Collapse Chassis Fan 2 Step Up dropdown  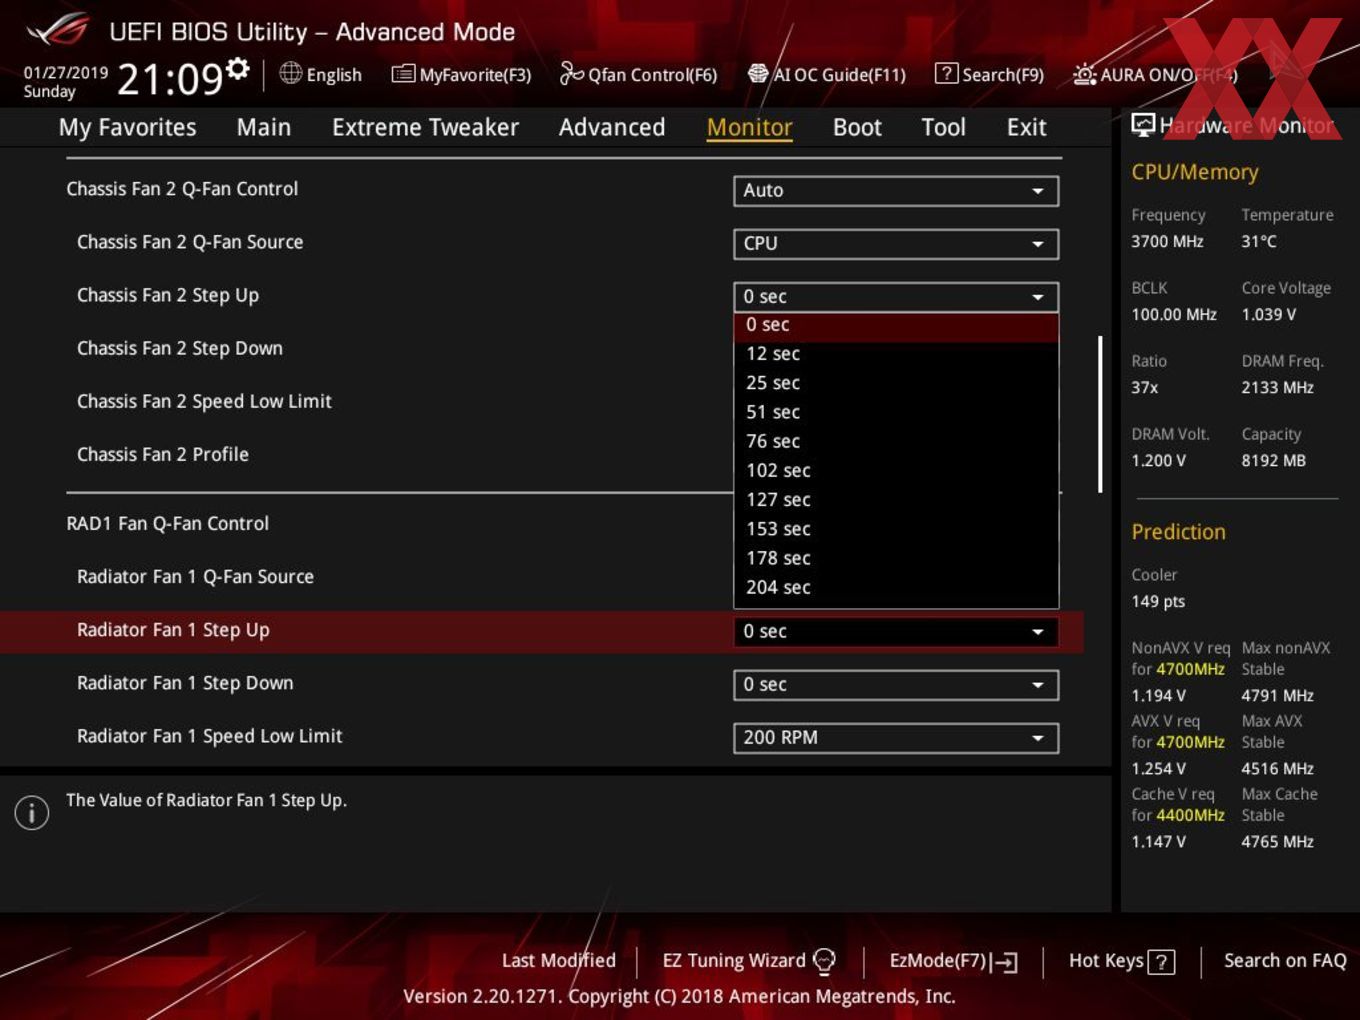tap(896, 296)
